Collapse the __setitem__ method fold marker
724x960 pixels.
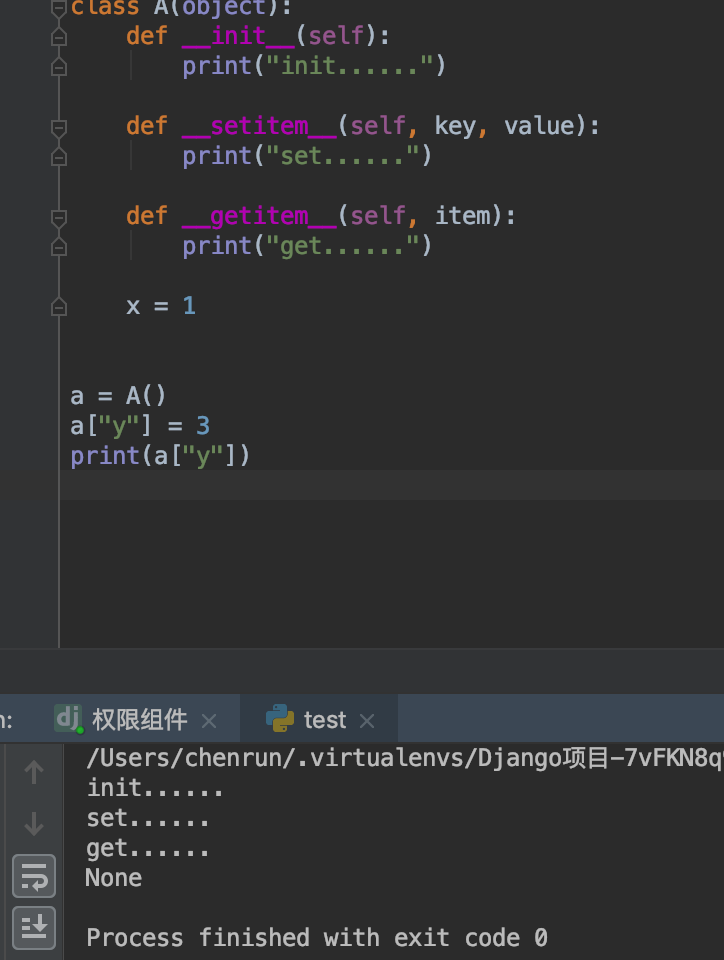click(59, 127)
